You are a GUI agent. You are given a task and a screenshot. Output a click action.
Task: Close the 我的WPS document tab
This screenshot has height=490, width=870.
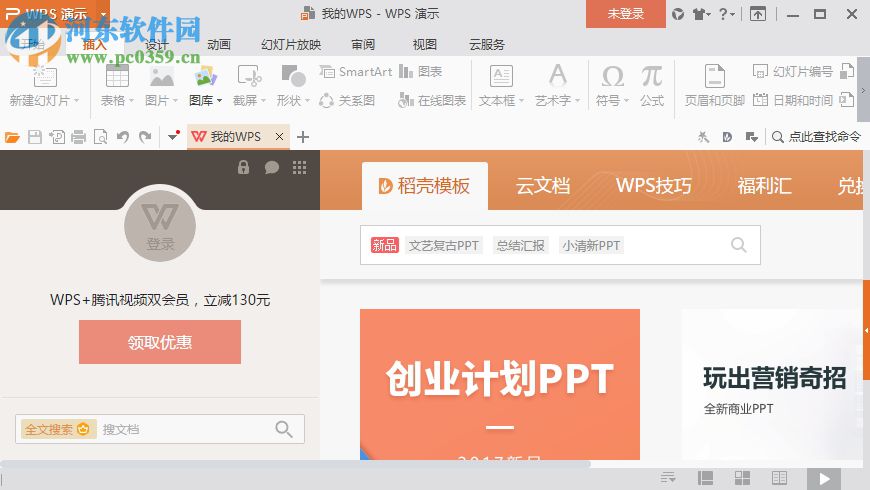[280, 137]
